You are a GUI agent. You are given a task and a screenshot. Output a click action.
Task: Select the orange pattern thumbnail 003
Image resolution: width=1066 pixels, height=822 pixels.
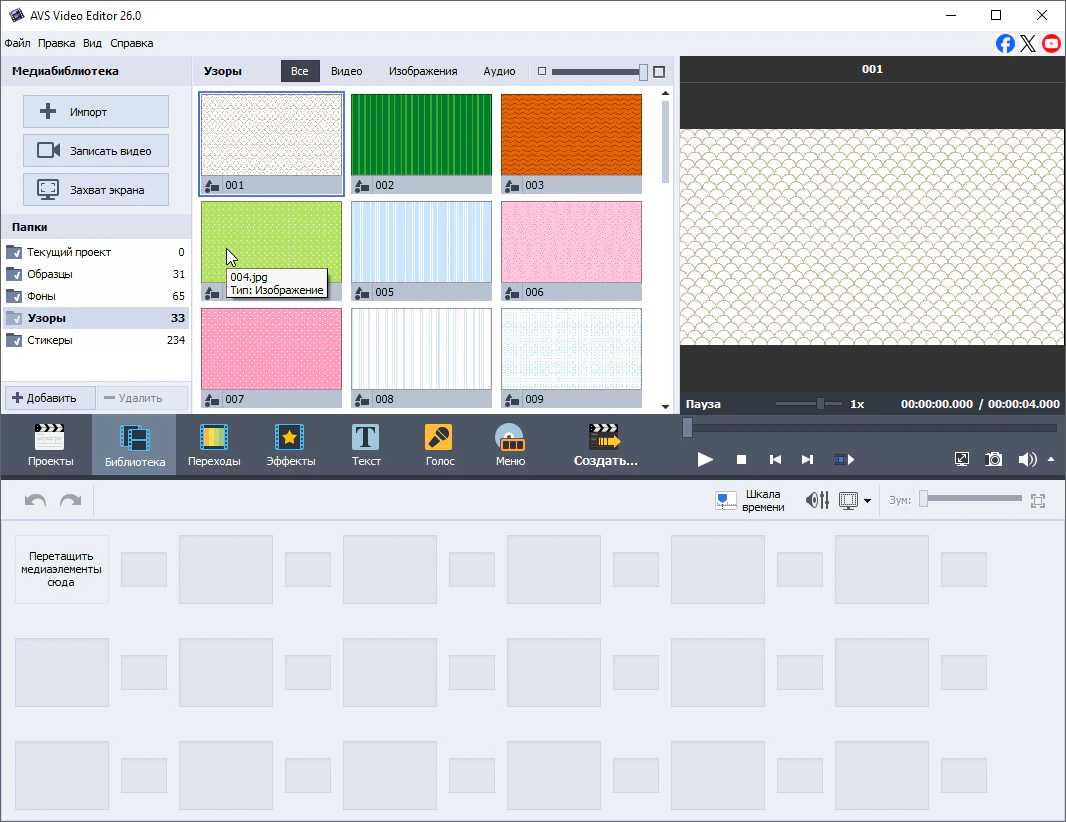pos(571,135)
